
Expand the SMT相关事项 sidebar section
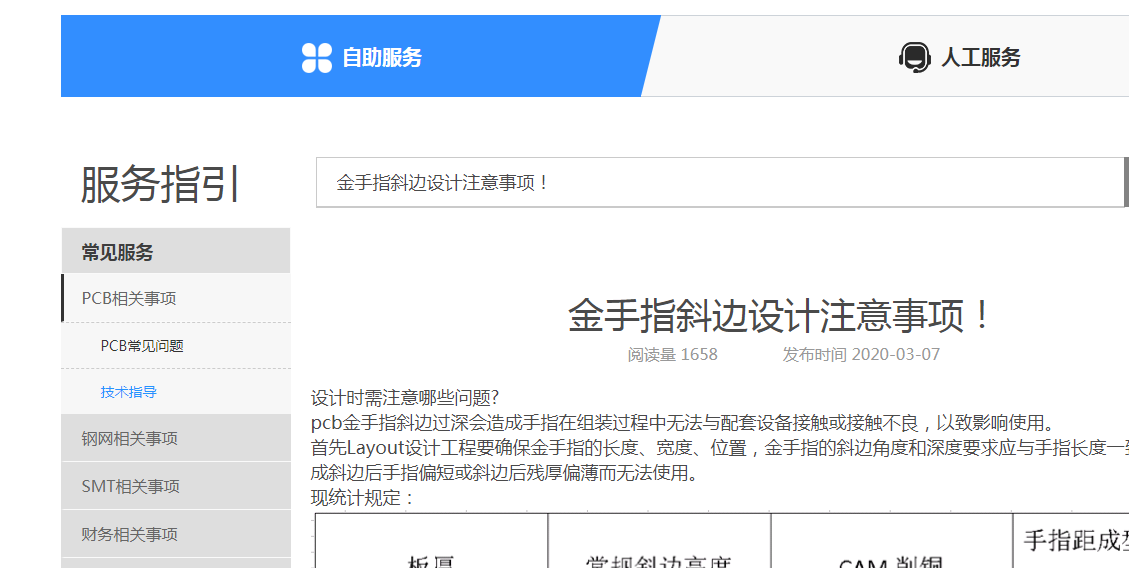pyautogui.click(x=130, y=487)
